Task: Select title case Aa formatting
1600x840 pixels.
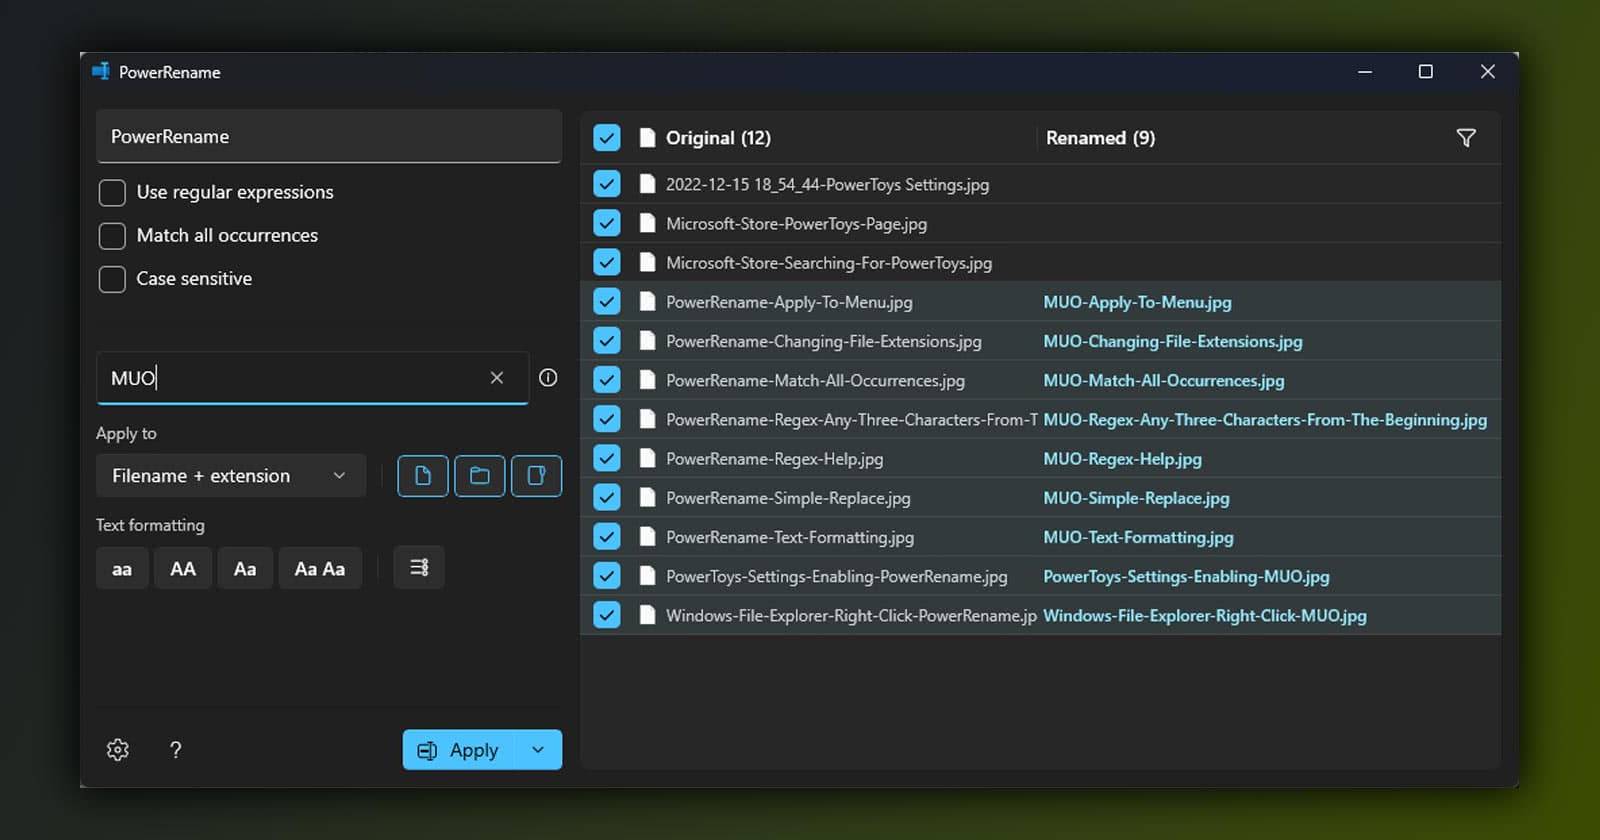Action: click(245, 569)
